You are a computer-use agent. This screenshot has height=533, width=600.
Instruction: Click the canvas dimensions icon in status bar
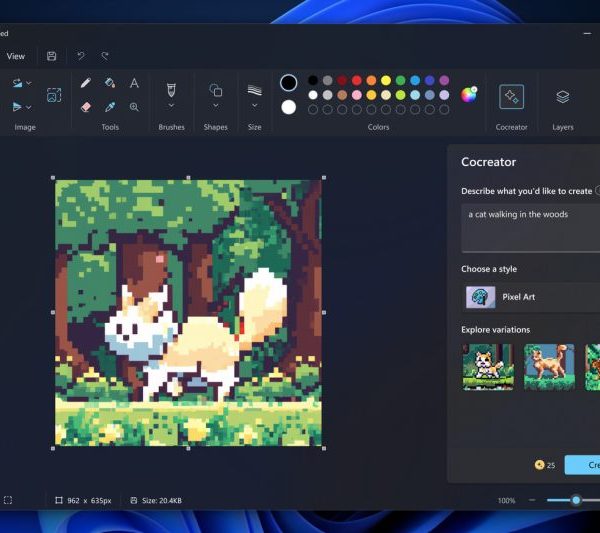(x=59, y=500)
